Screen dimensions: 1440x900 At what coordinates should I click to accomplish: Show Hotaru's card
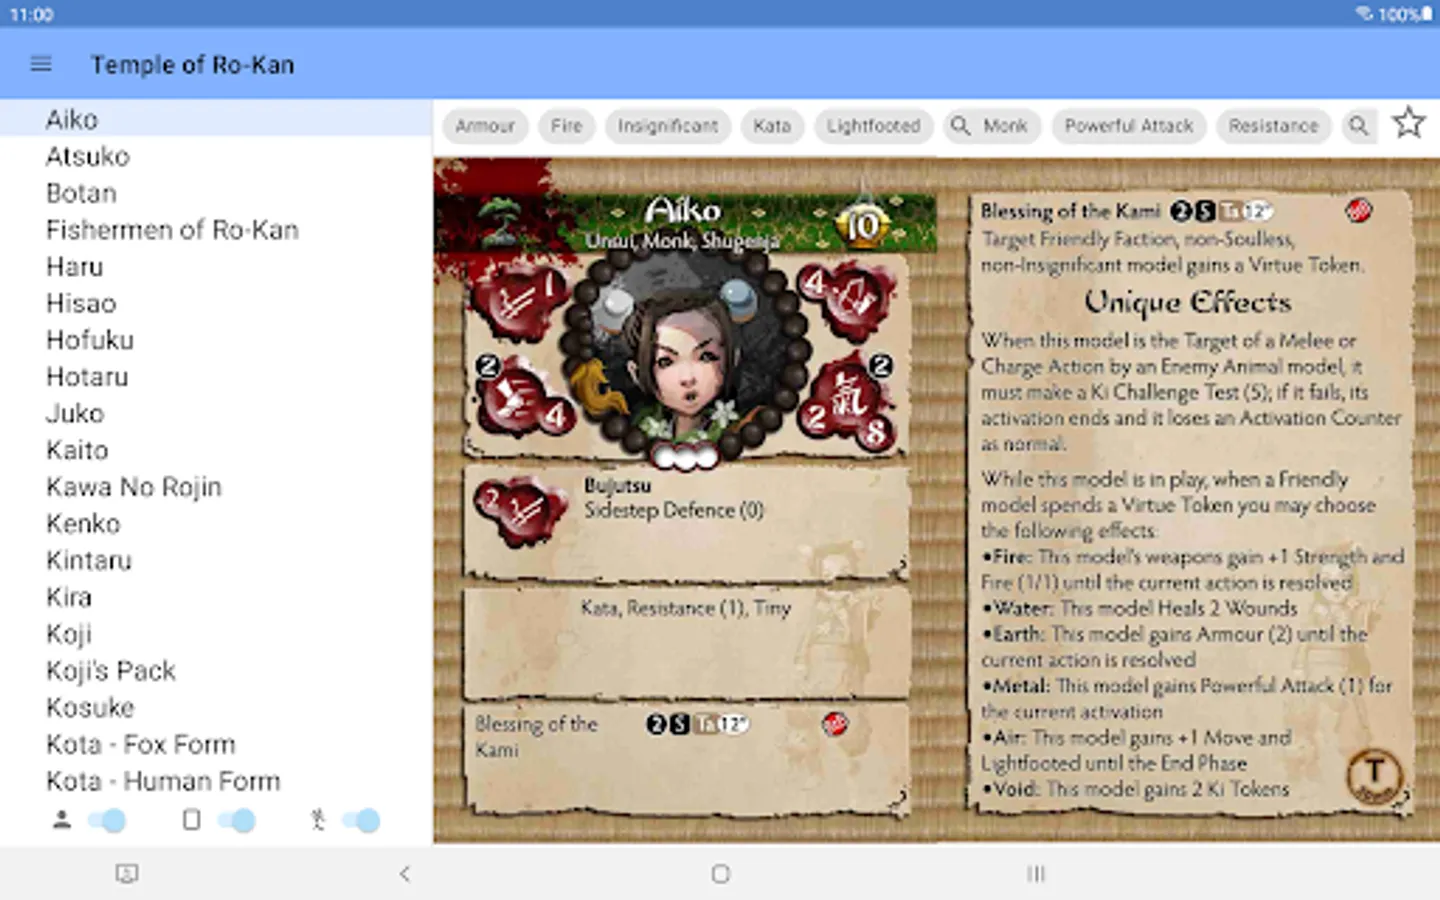coord(216,377)
